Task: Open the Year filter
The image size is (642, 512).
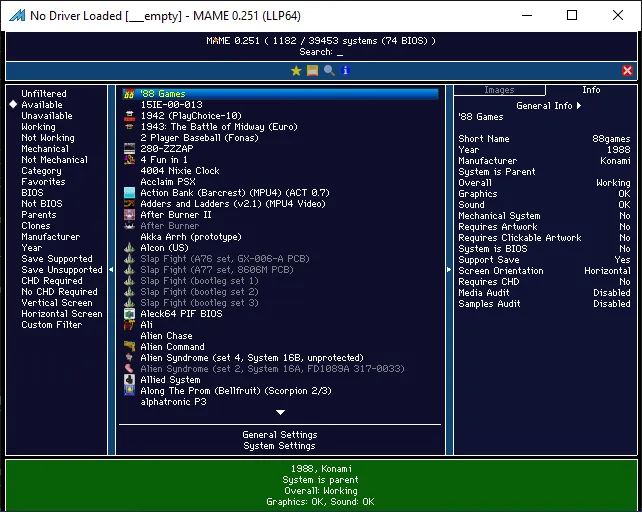Action: (x=32, y=248)
